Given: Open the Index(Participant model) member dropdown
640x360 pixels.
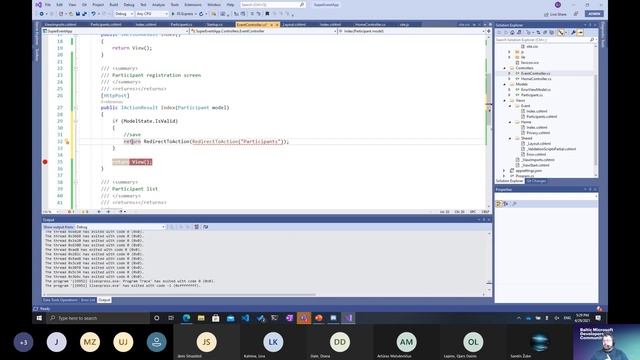Looking at the screenshot, I should pyautogui.click(x=412, y=31).
